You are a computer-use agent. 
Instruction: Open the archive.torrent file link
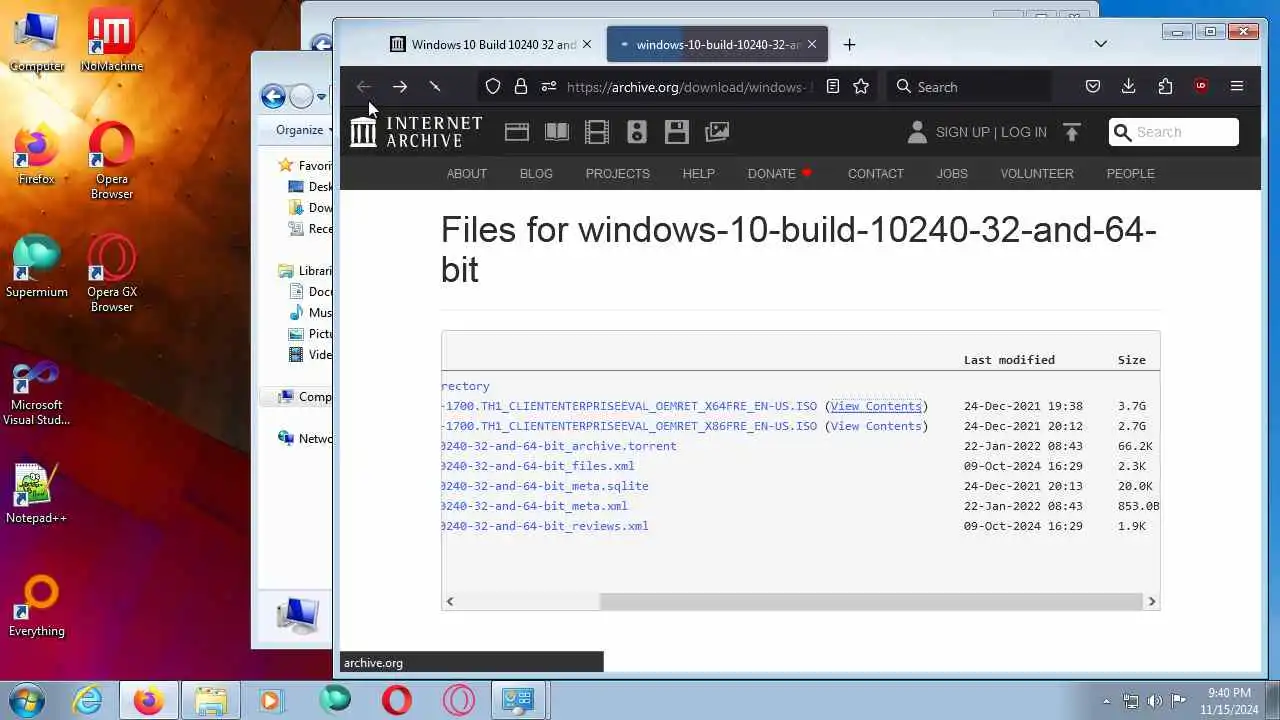click(x=559, y=446)
